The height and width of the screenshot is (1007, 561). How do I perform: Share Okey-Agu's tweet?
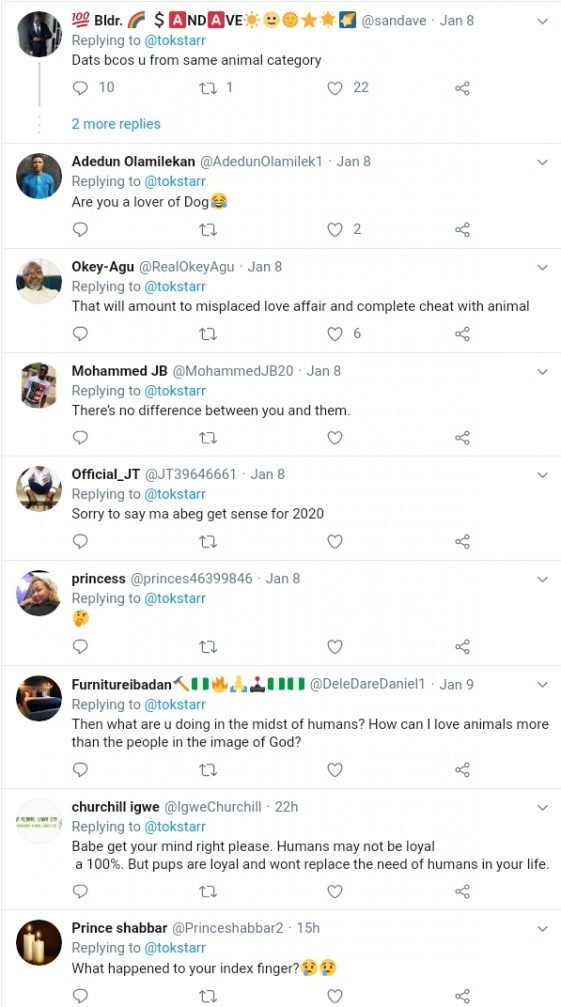[462, 333]
